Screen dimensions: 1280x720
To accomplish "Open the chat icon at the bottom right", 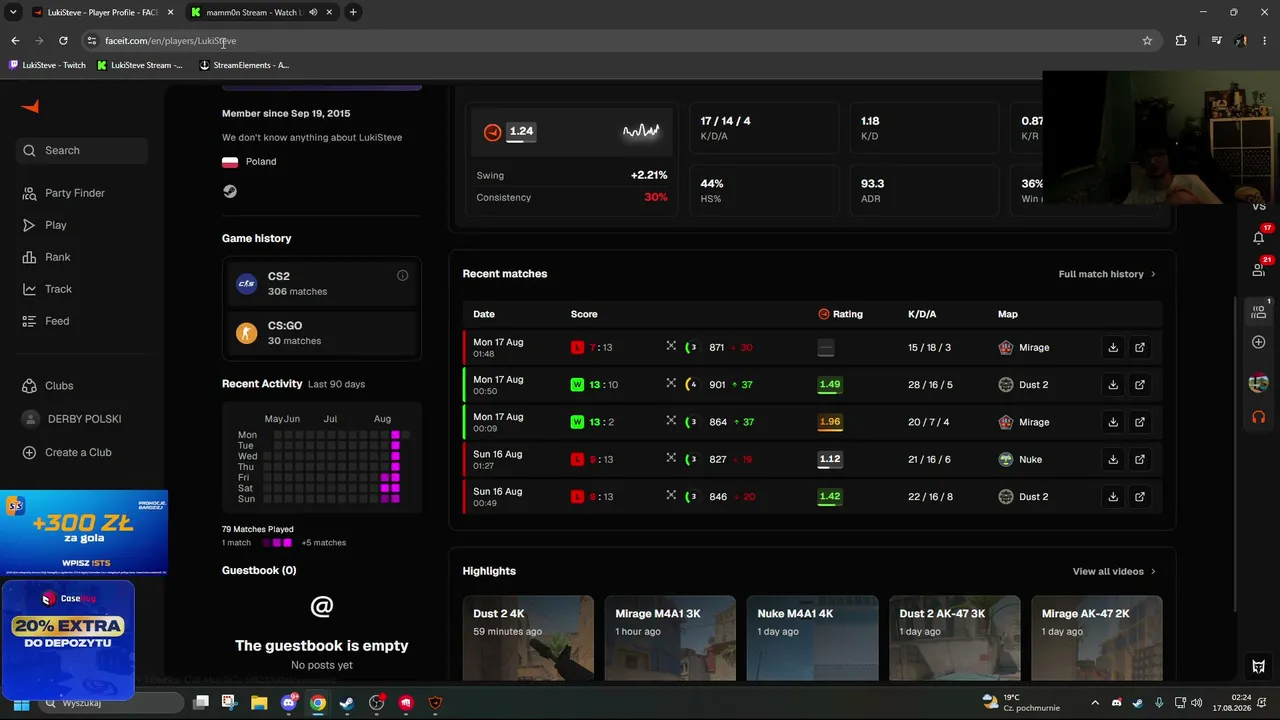I will pyautogui.click(x=1258, y=667).
